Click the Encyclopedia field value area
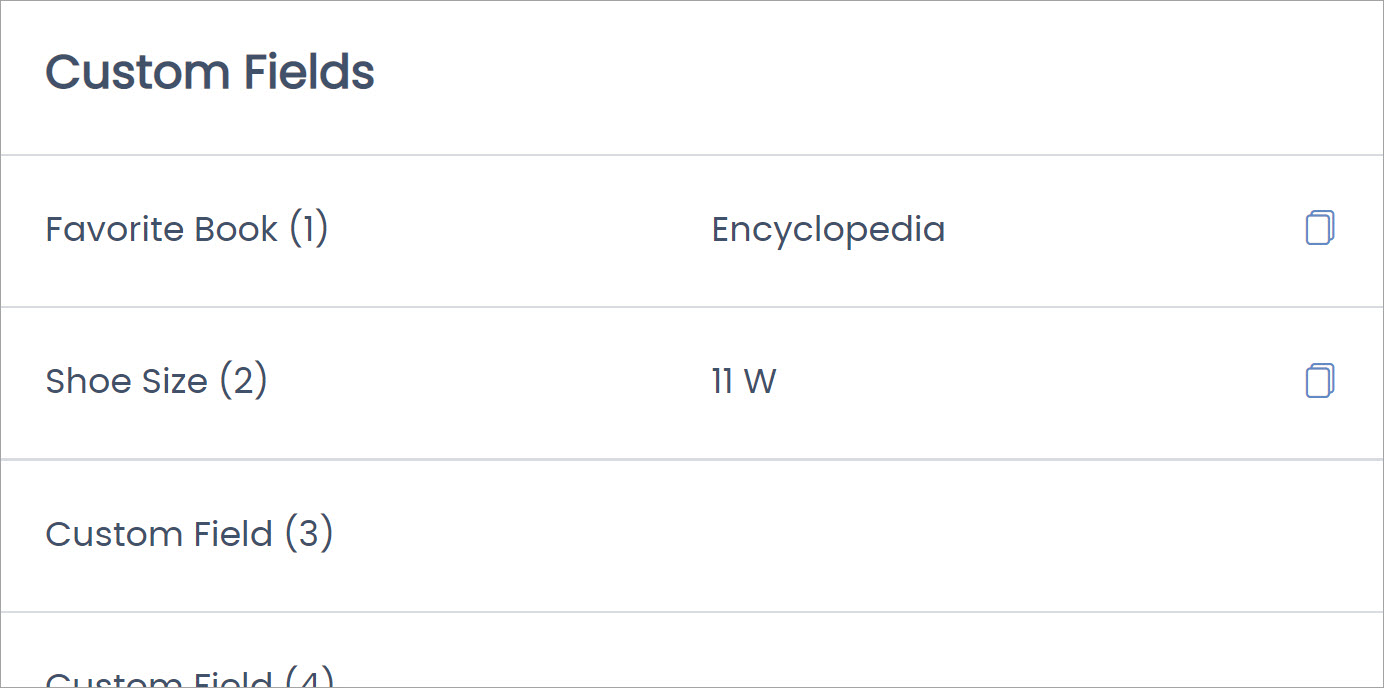The height and width of the screenshot is (688, 1384). point(828,229)
